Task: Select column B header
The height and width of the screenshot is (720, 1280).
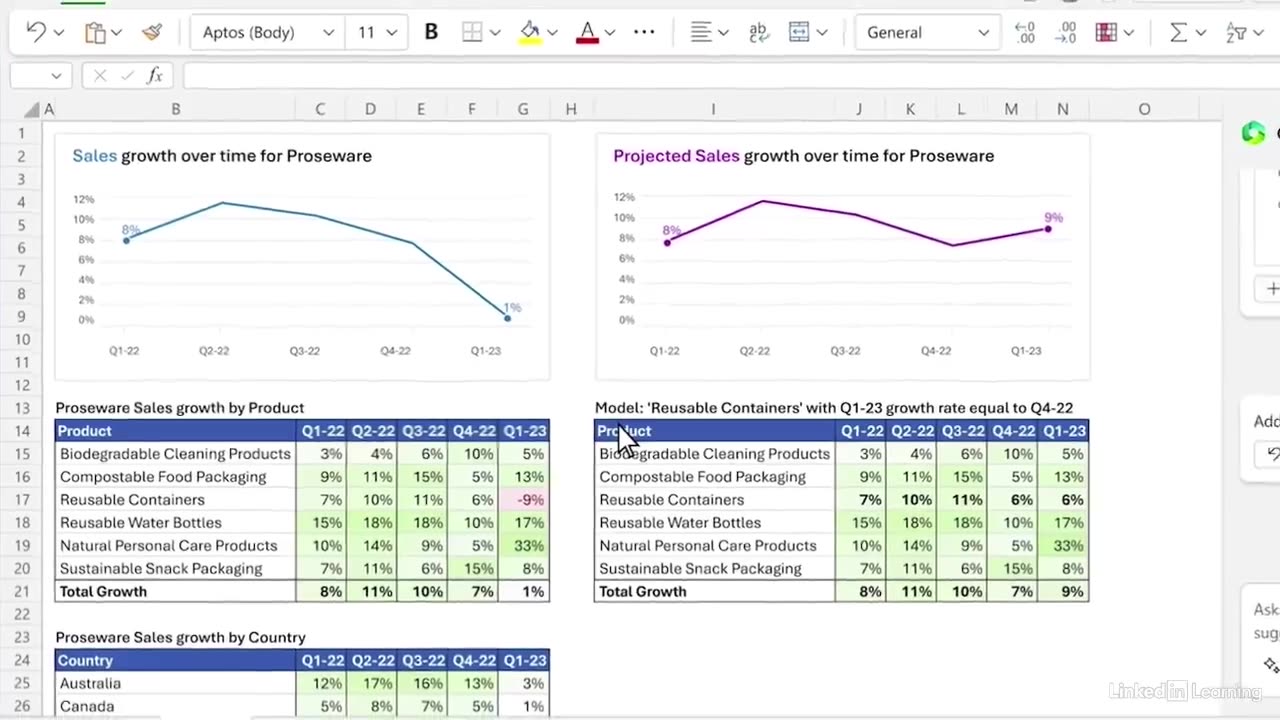Action: pyautogui.click(x=175, y=109)
